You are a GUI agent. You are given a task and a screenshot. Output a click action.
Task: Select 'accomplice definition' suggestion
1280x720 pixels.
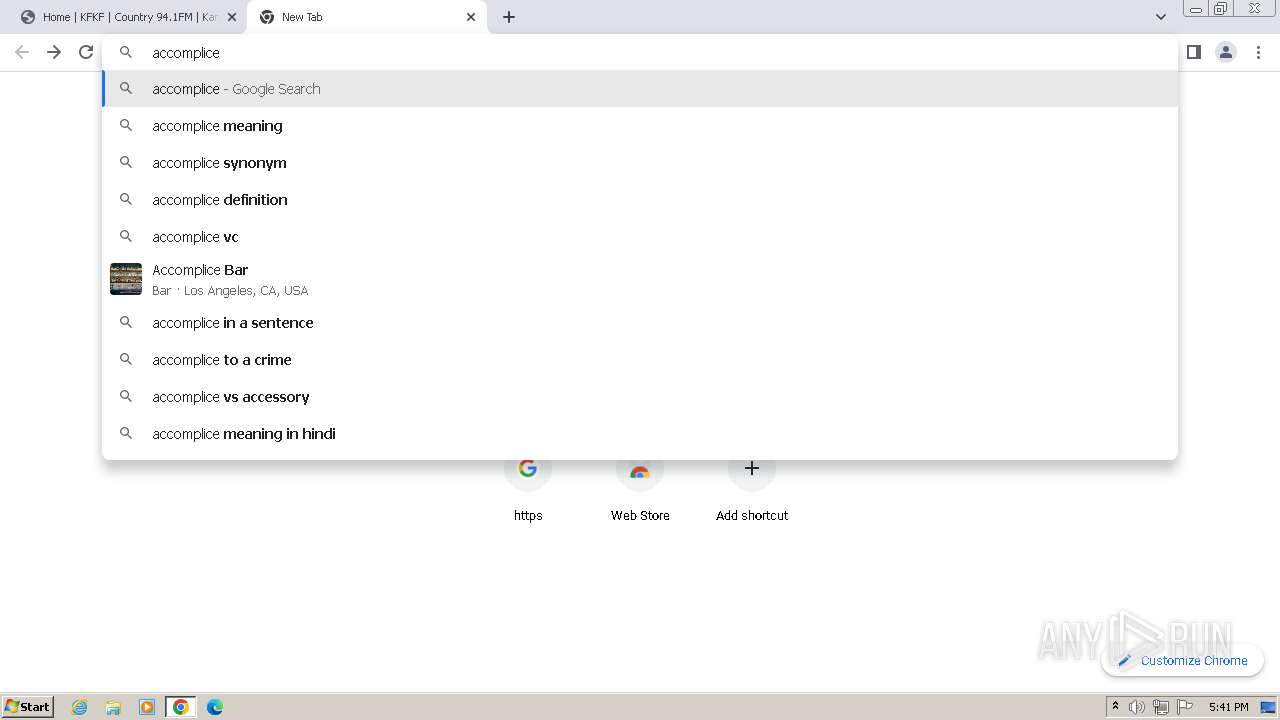pyautogui.click(x=640, y=199)
